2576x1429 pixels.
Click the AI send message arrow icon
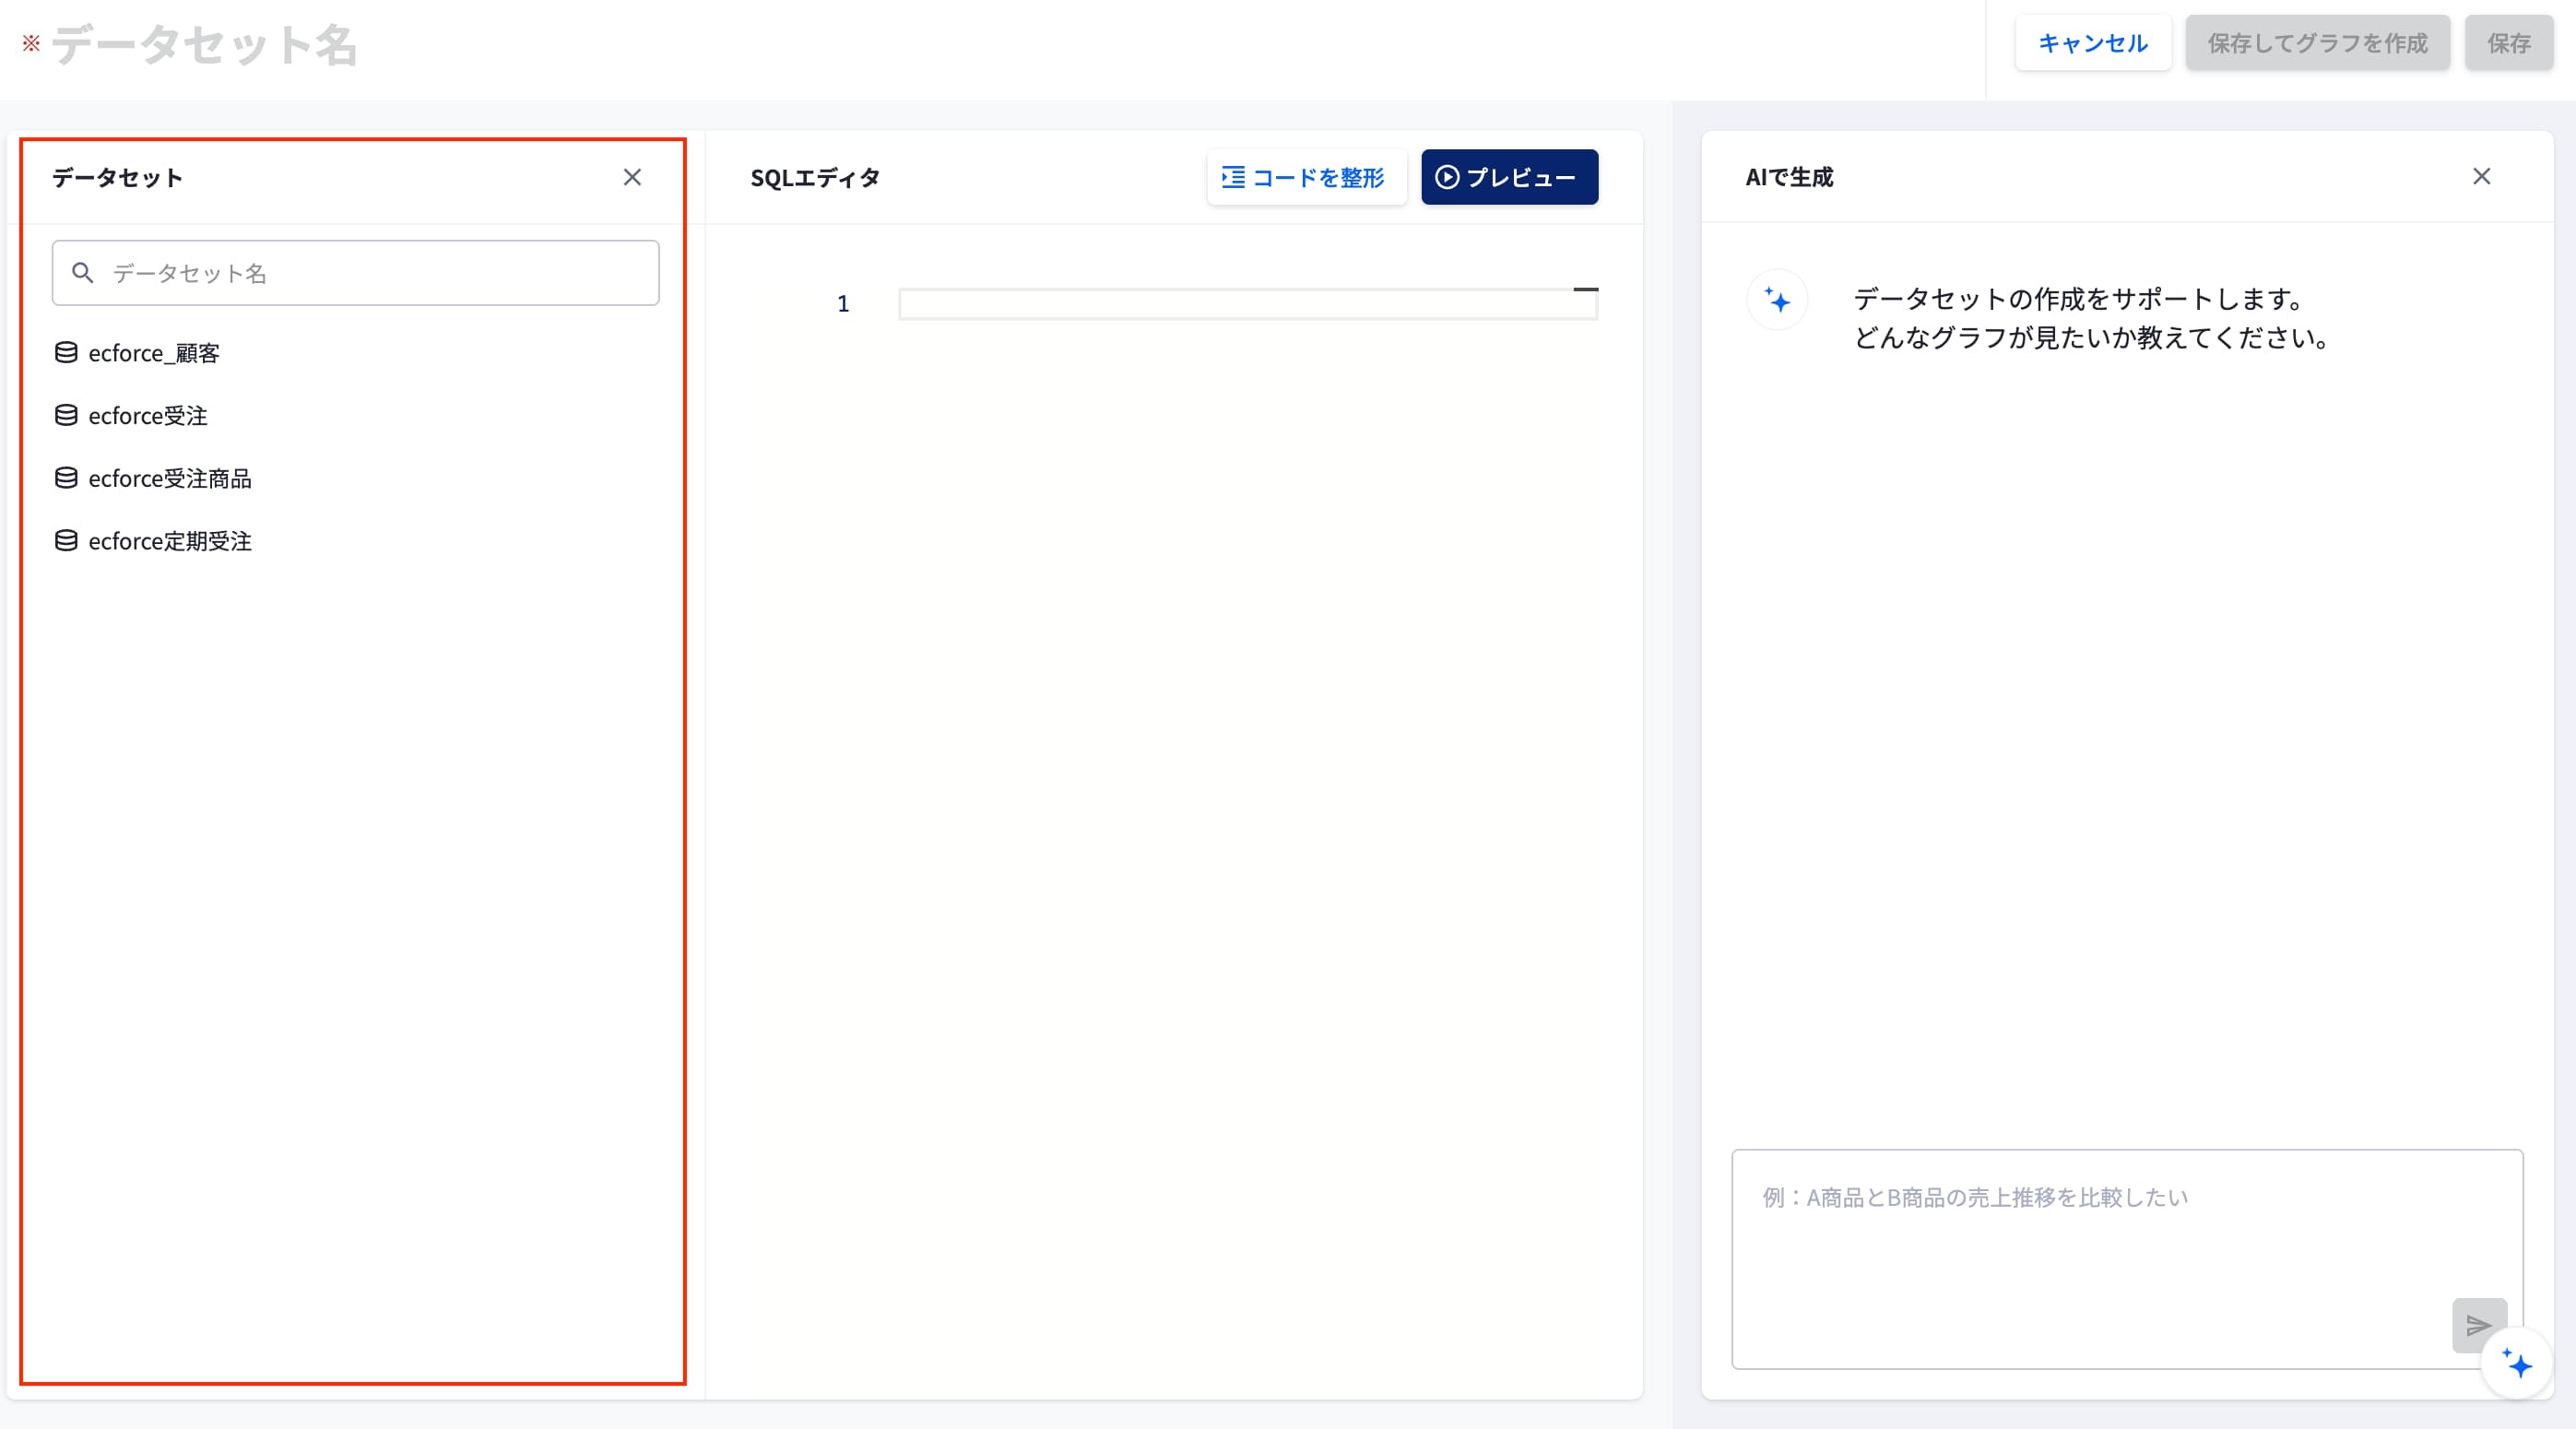(x=2478, y=1324)
